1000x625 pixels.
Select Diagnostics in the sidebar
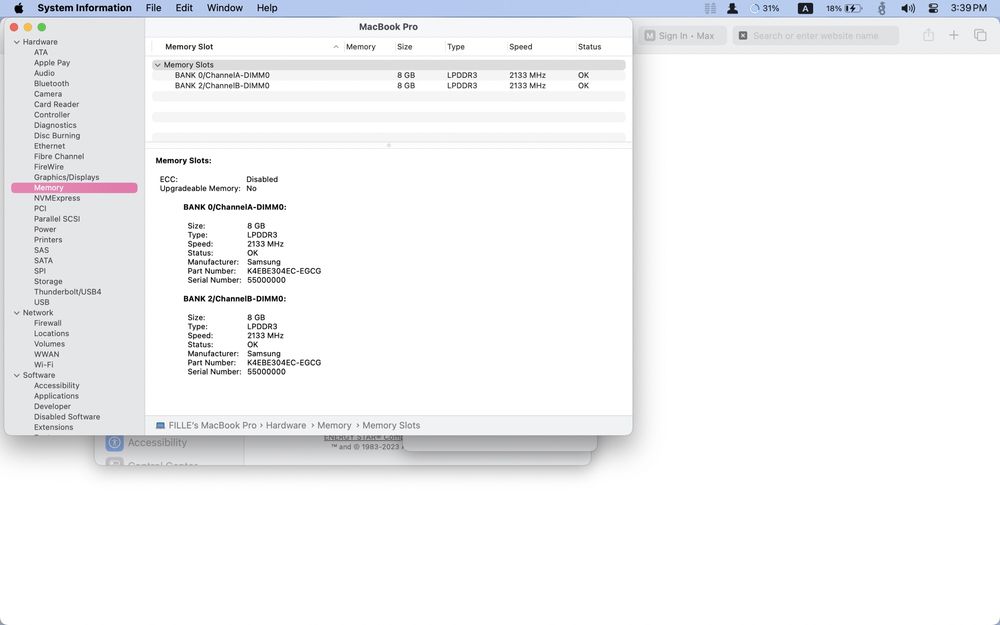pos(55,125)
